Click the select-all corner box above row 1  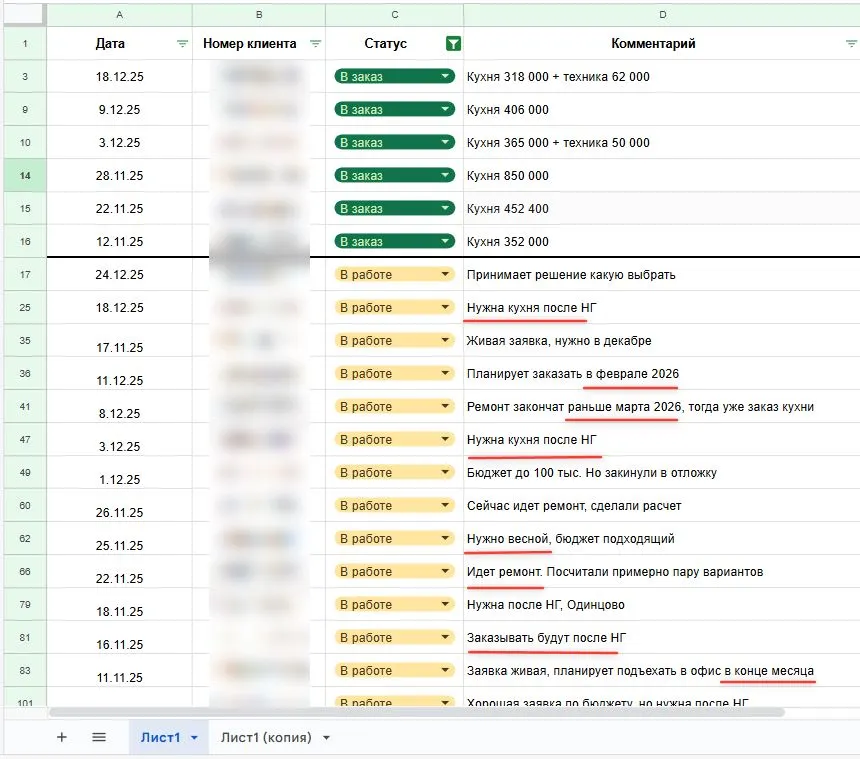(24, 15)
